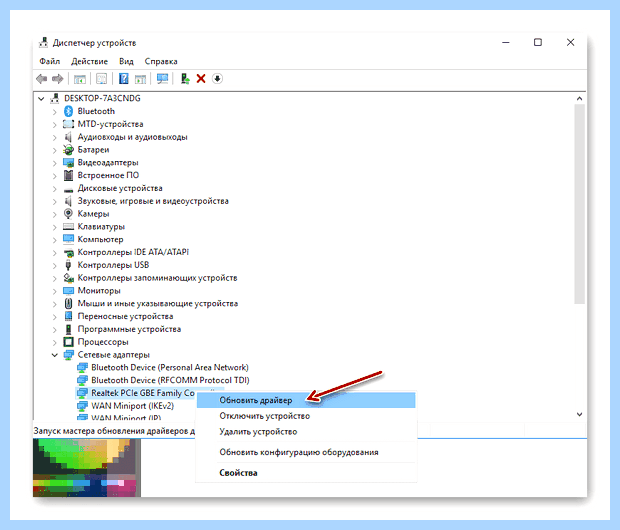Click the Контроллеры USB plug icon
Image resolution: width=620 pixels, height=530 pixels.
pyautogui.click(x=68, y=265)
